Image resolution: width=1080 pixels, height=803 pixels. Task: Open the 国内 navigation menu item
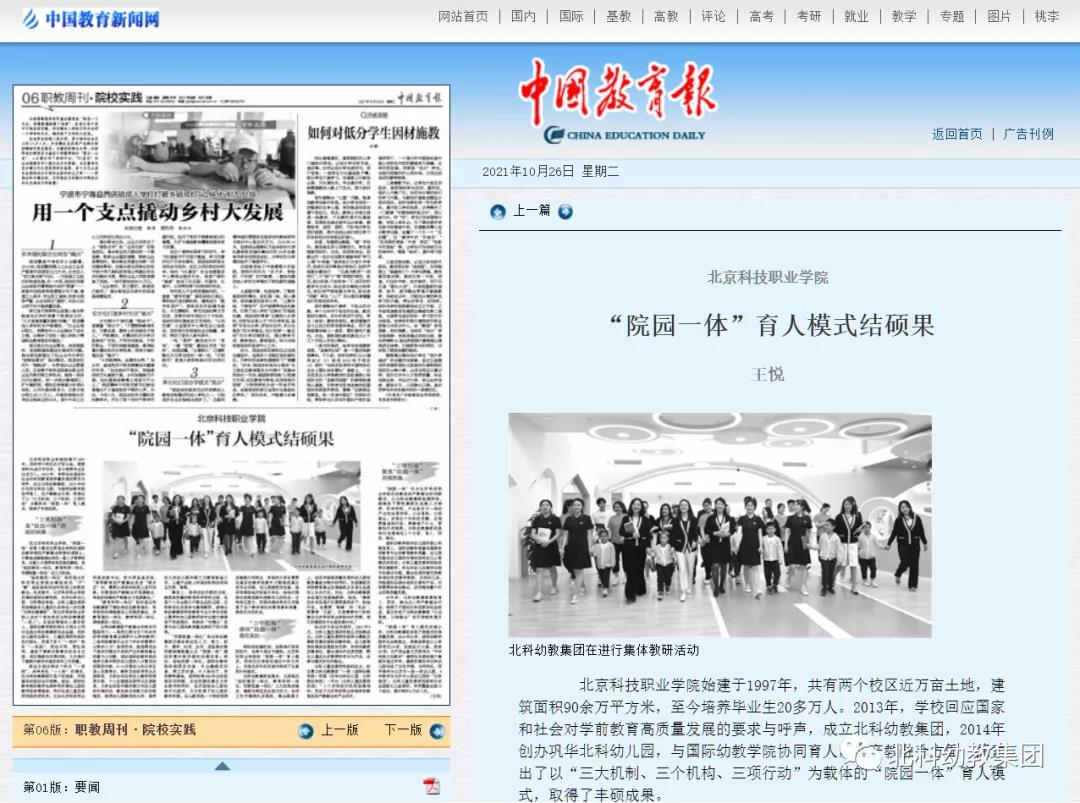pyautogui.click(x=523, y=17)
